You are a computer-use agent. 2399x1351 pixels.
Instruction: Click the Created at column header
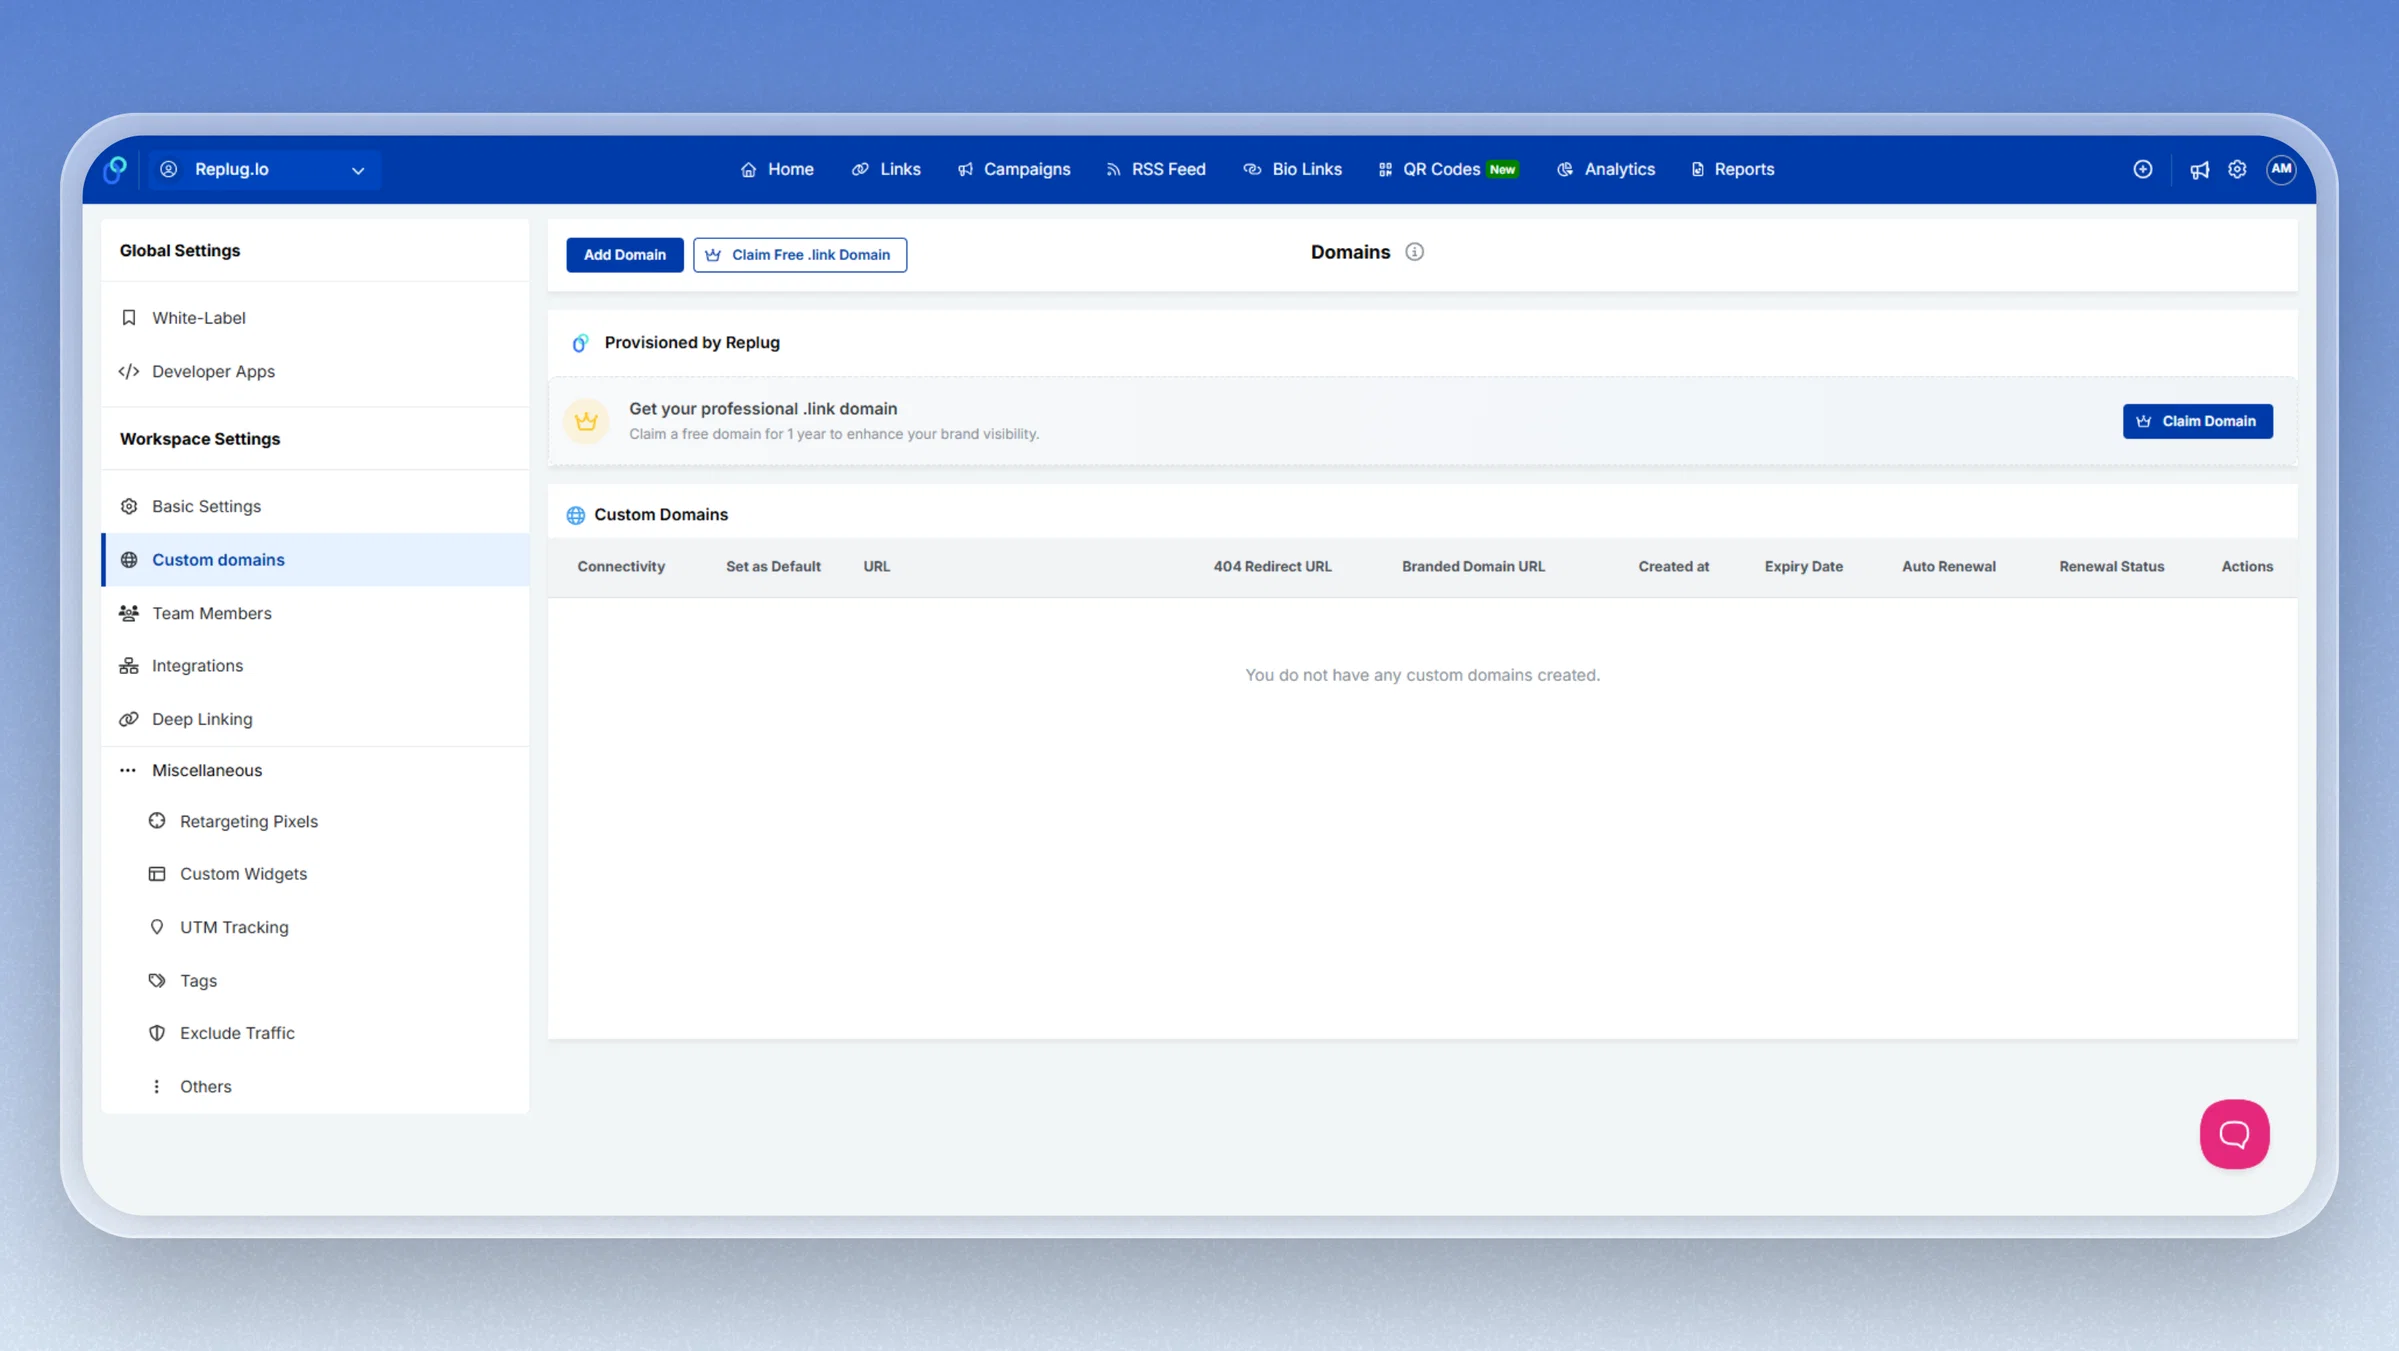1673,567
